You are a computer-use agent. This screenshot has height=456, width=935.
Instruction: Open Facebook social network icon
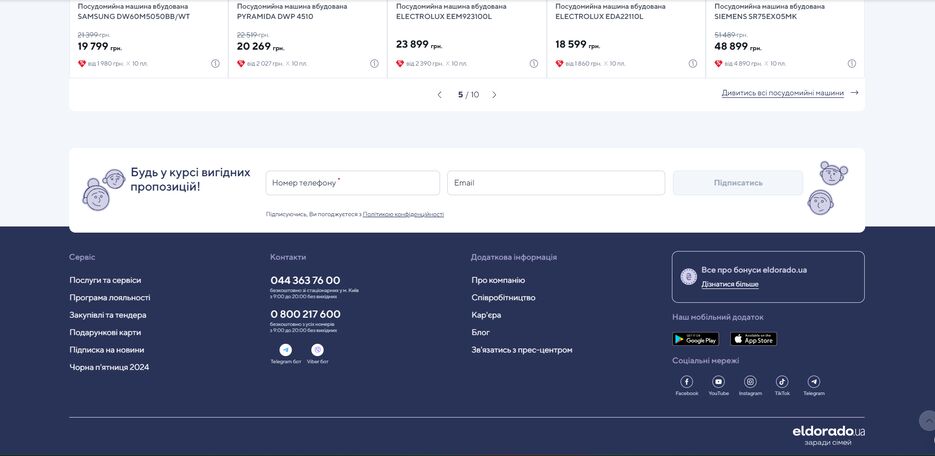687,381
